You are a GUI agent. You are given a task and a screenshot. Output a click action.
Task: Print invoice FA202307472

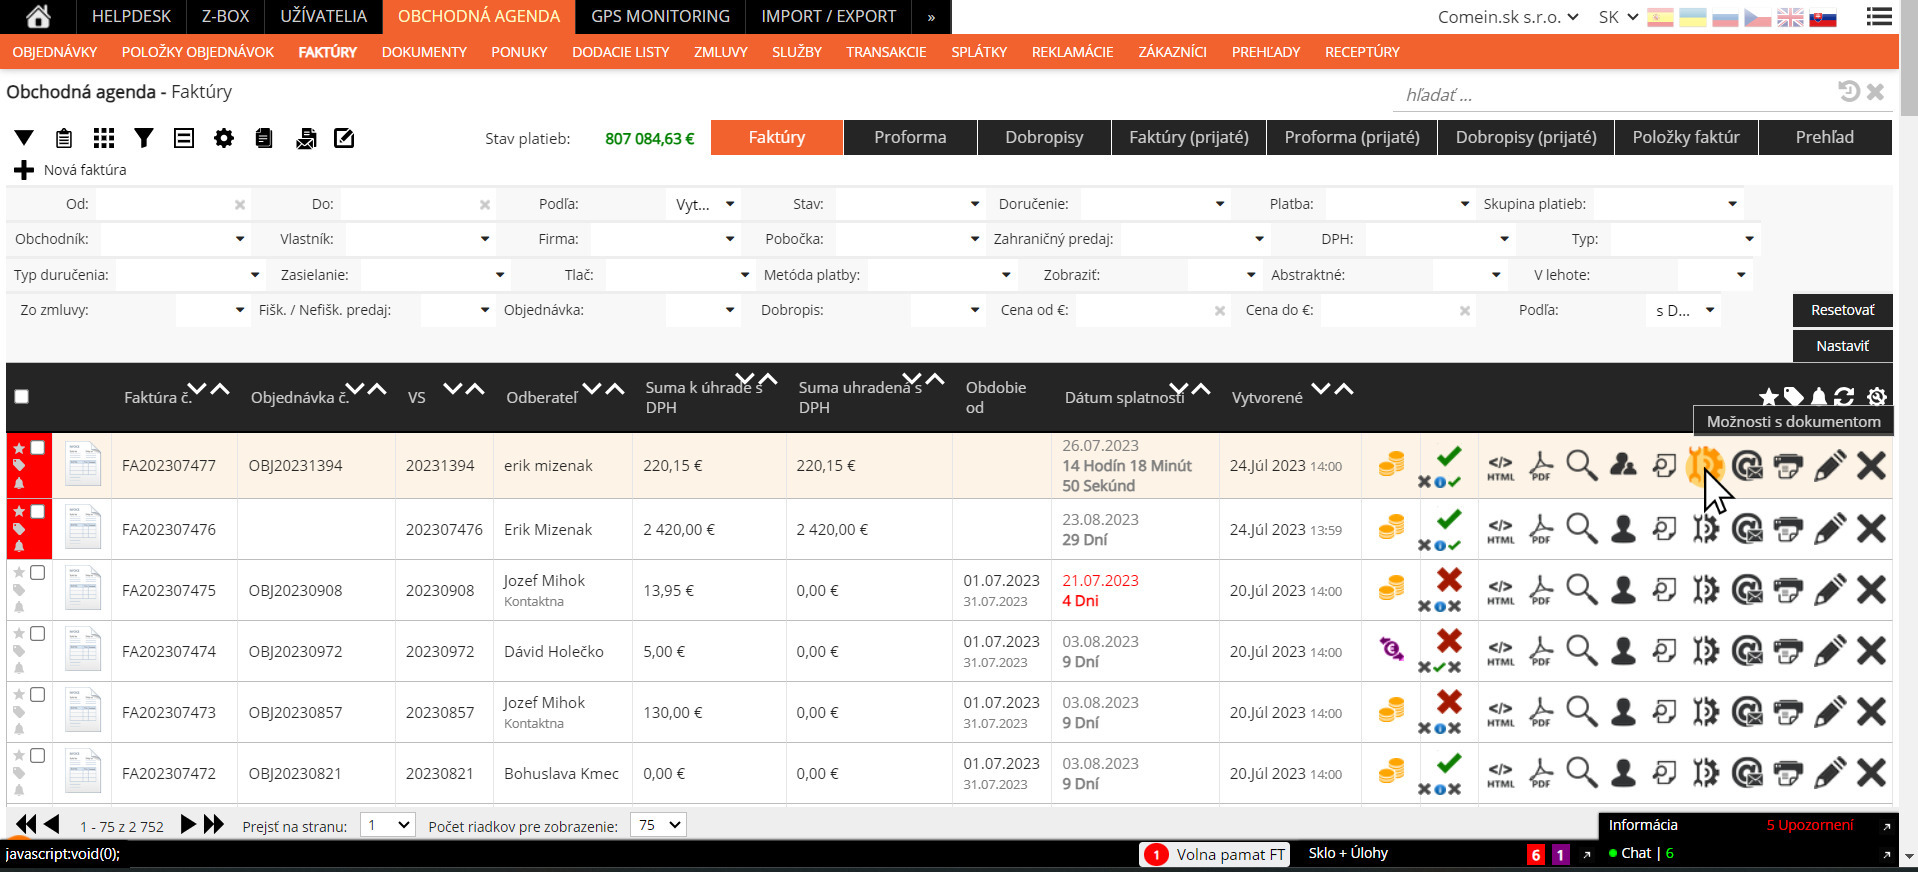click(x=1788, y=773)
